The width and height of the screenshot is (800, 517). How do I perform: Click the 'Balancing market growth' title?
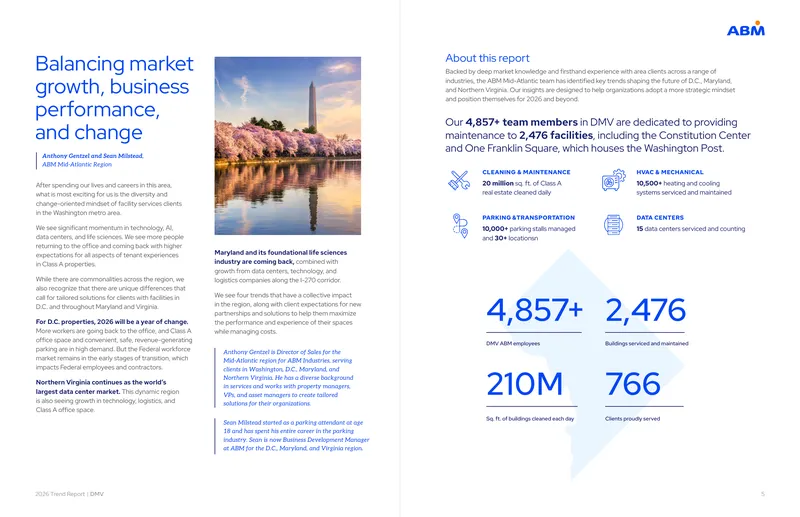114,97
